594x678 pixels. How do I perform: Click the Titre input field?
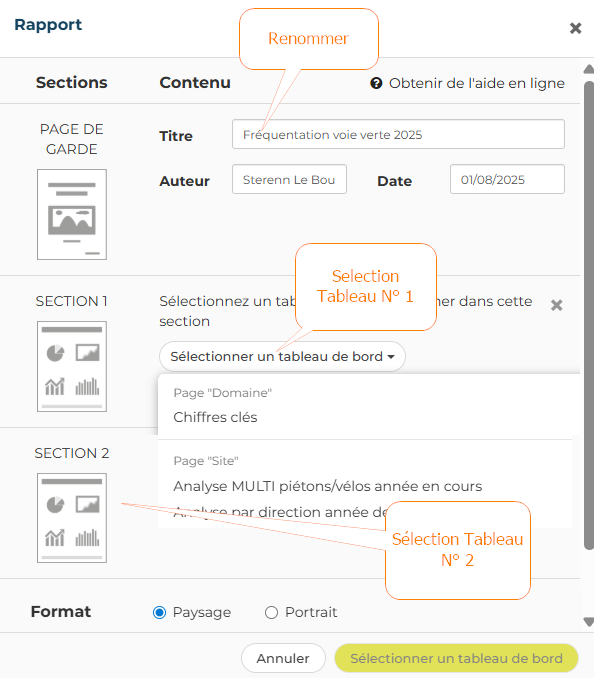(x=398, y=134)
